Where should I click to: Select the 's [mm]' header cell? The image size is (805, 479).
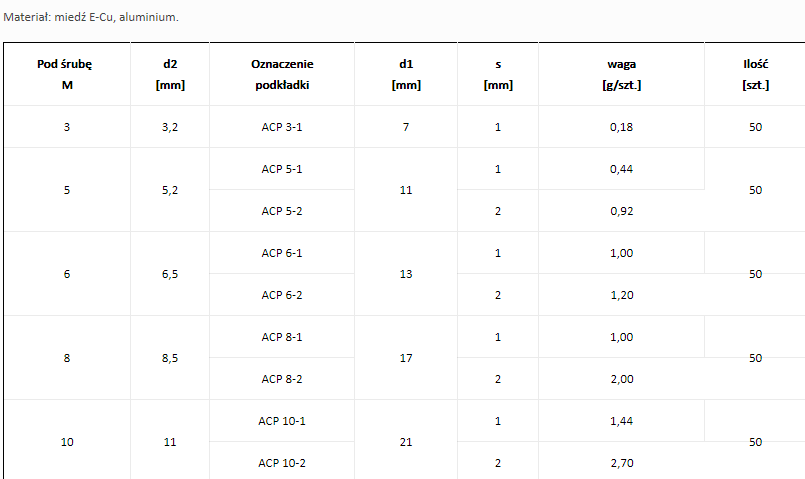coord(497,74)
